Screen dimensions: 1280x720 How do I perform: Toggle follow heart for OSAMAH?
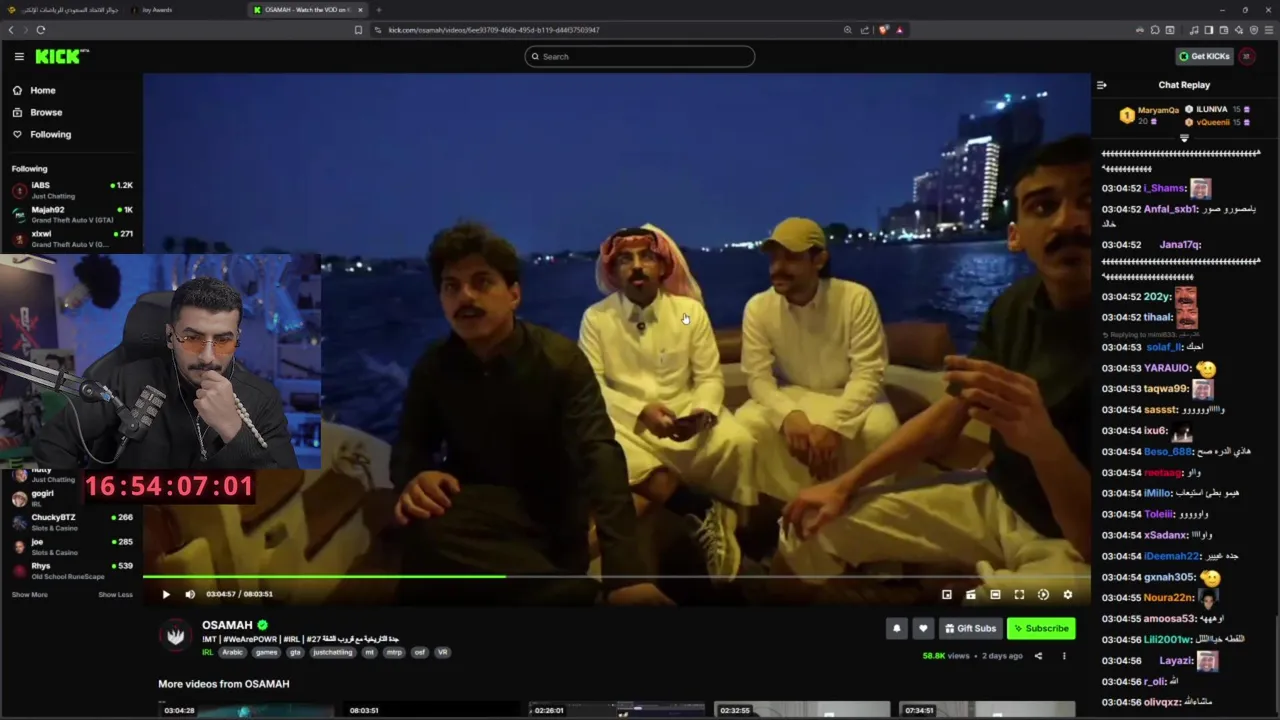[923, 628]
